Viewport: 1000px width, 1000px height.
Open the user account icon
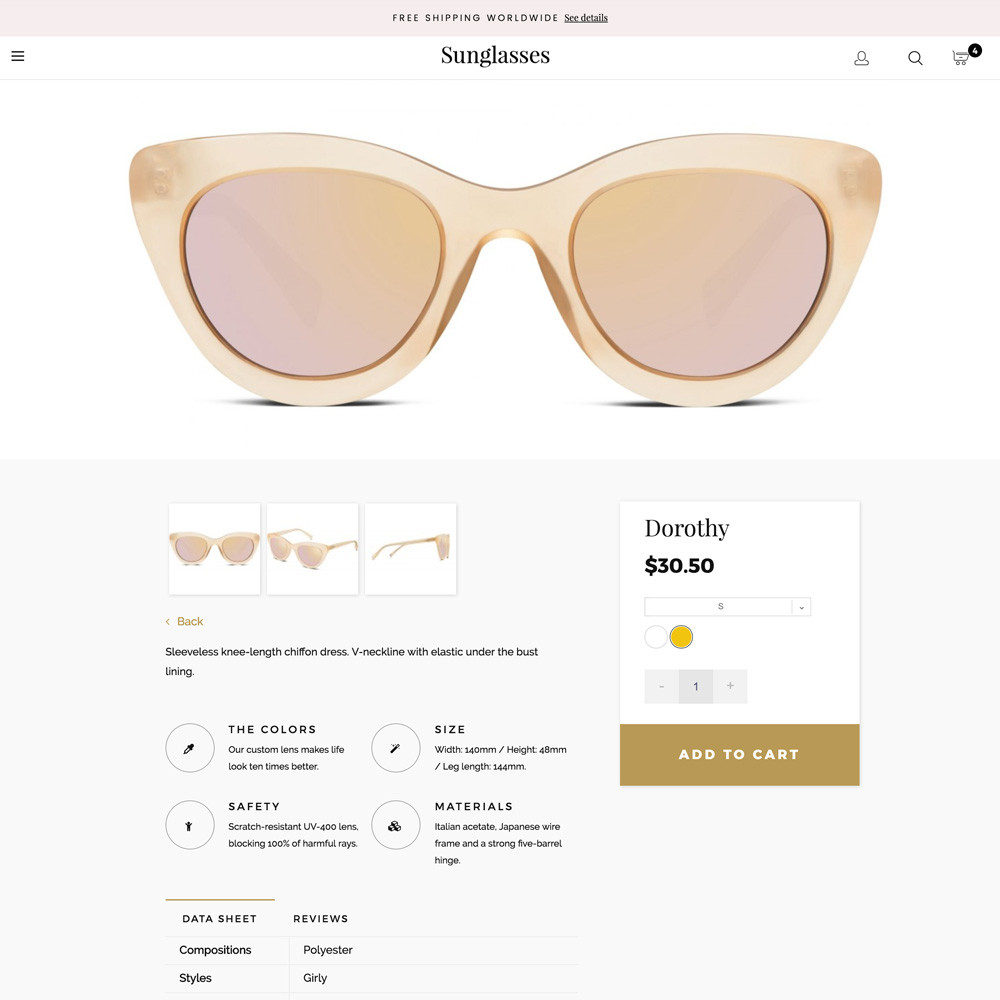pos(861,58)
